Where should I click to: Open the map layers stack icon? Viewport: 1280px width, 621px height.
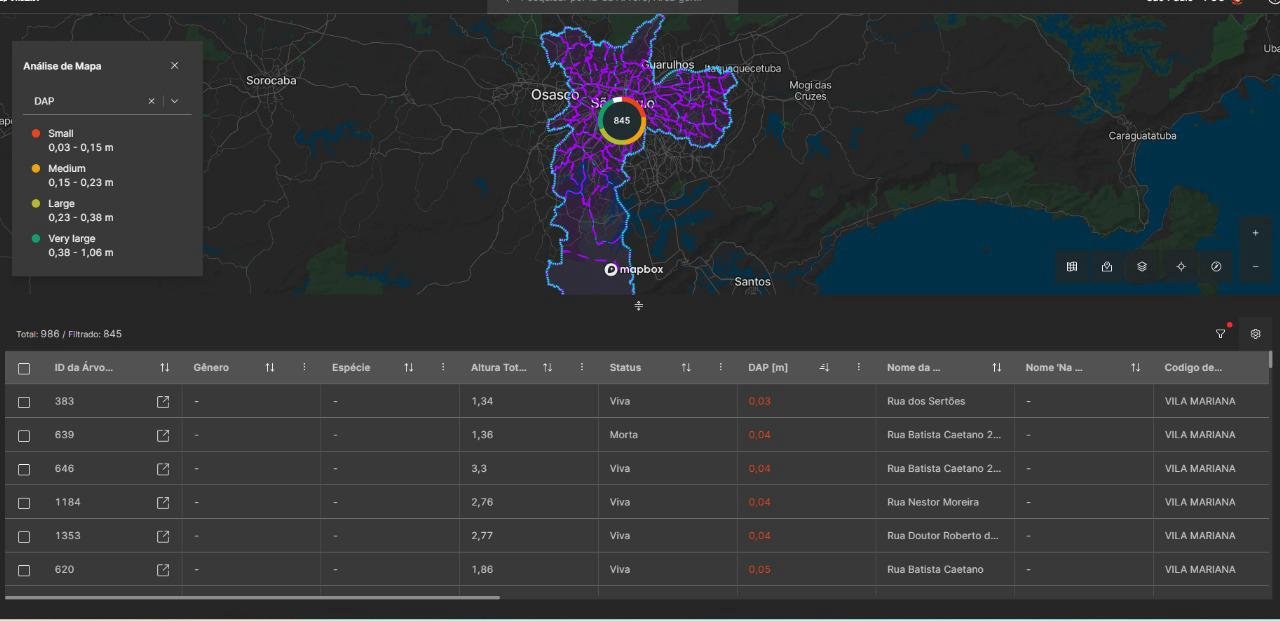click(x=1141, y=267)
